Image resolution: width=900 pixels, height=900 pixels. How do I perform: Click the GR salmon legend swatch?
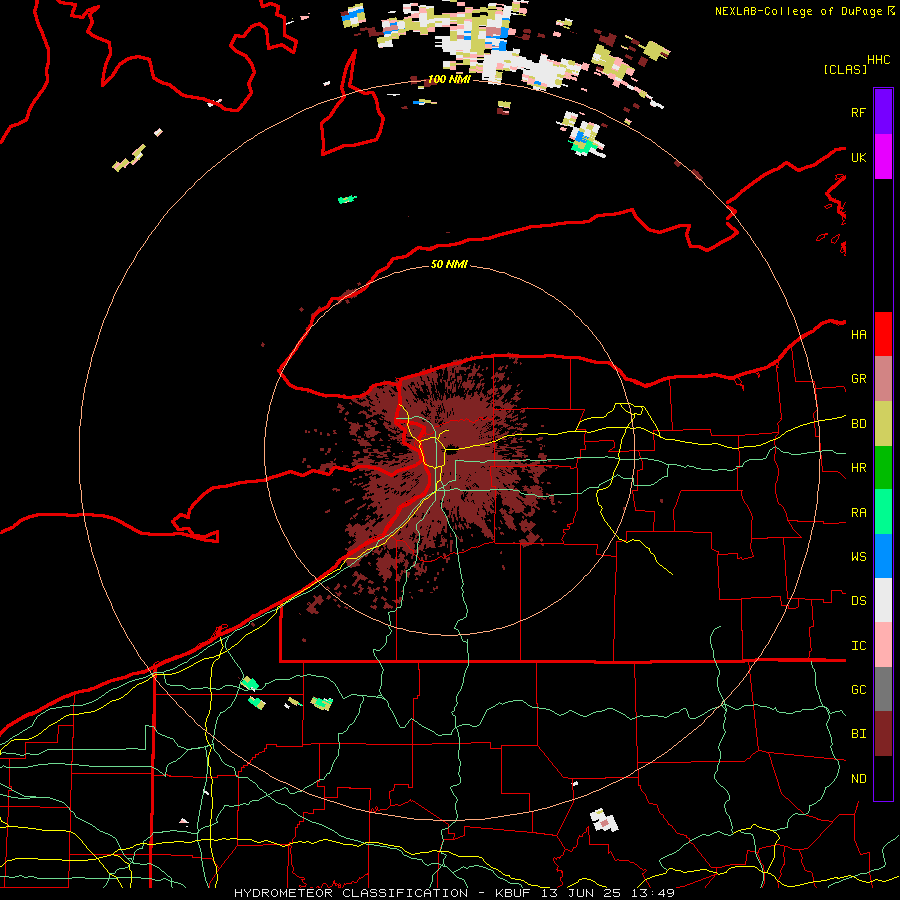point(883,378)
